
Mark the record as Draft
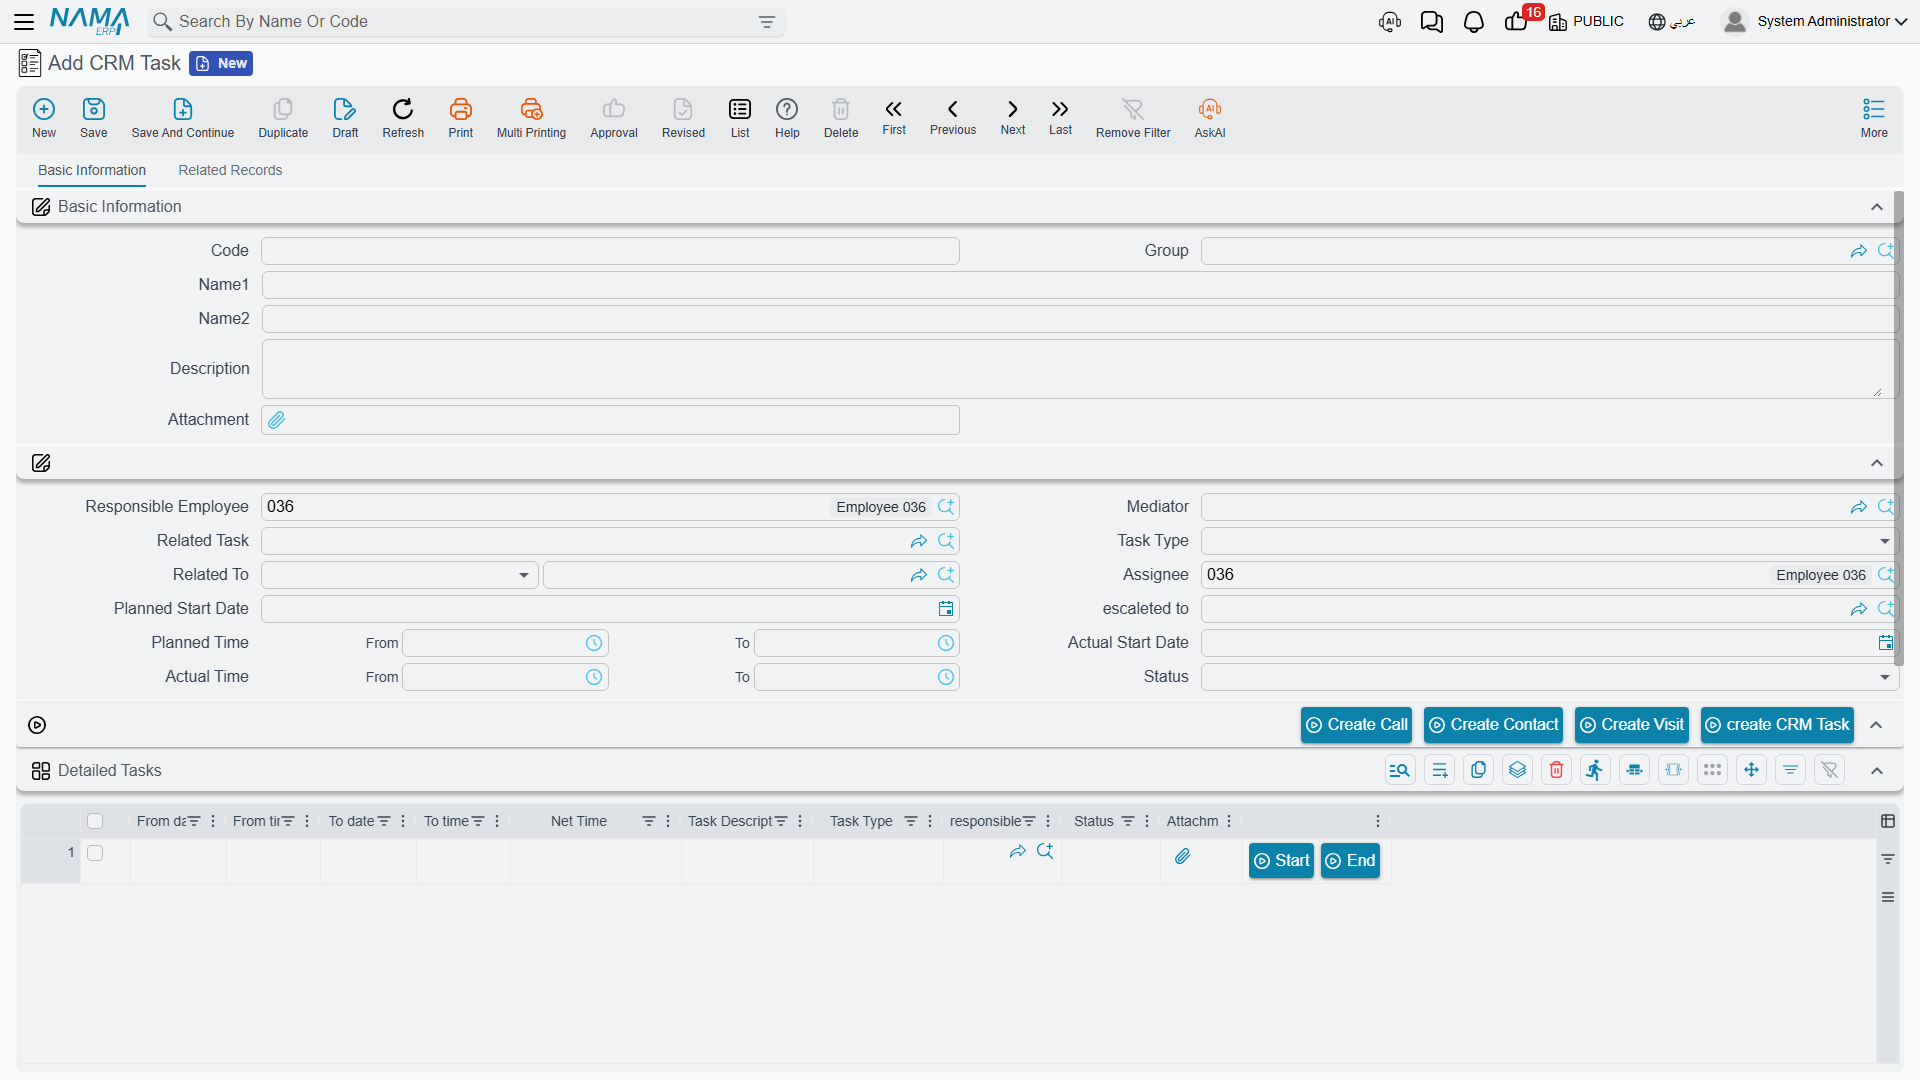point(345,117)
